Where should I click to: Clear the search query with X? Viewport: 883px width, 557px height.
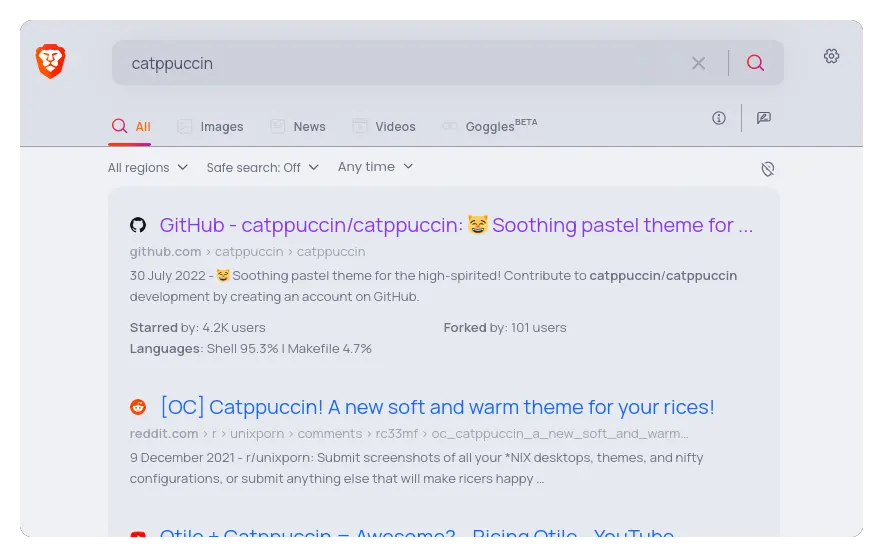coord(698,63)
